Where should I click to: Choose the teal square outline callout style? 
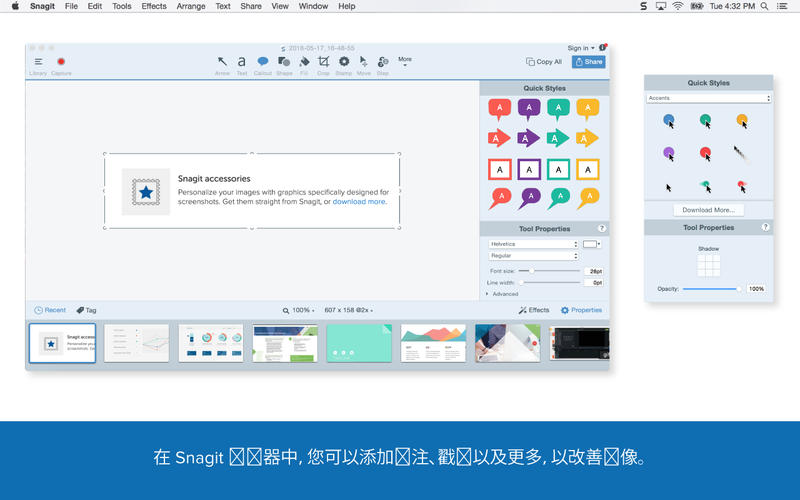click(558, 170)
